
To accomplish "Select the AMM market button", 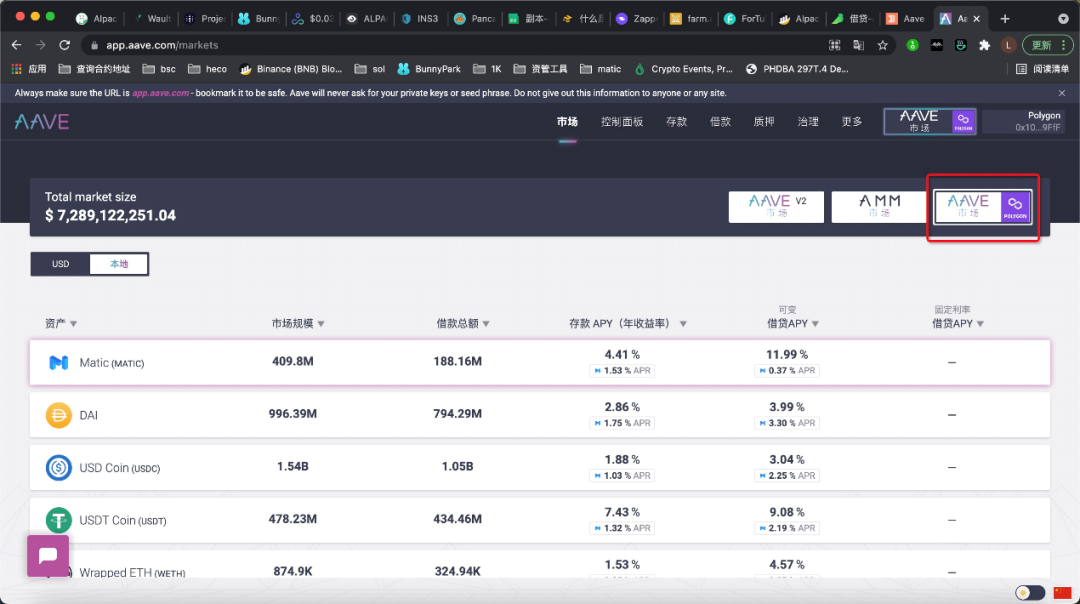I will click(877, 207).
